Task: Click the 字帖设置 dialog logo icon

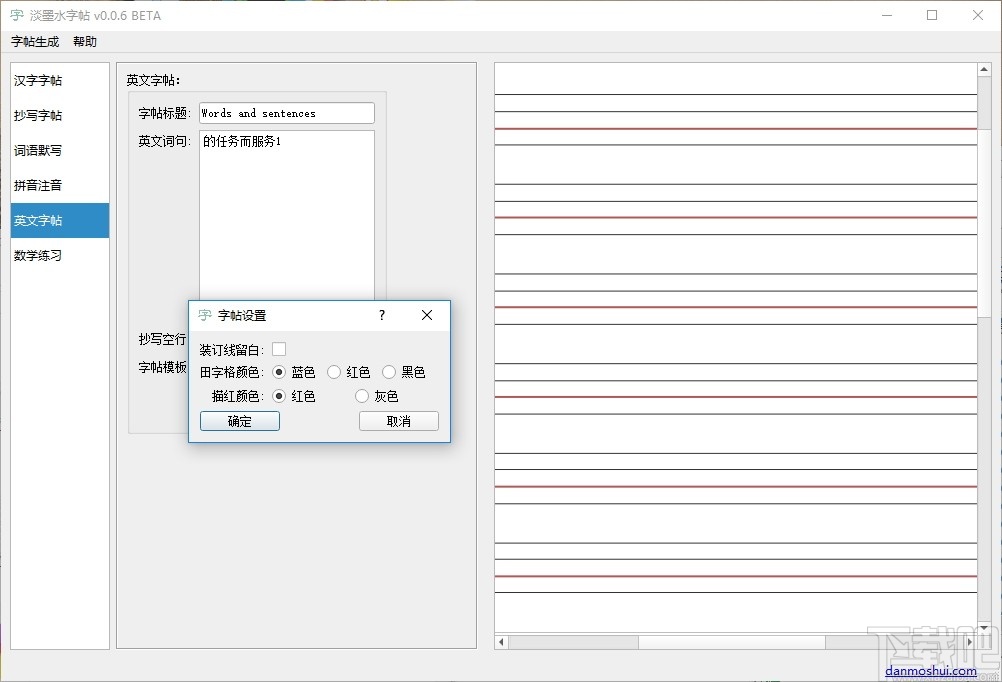Action: click(204, 315)
